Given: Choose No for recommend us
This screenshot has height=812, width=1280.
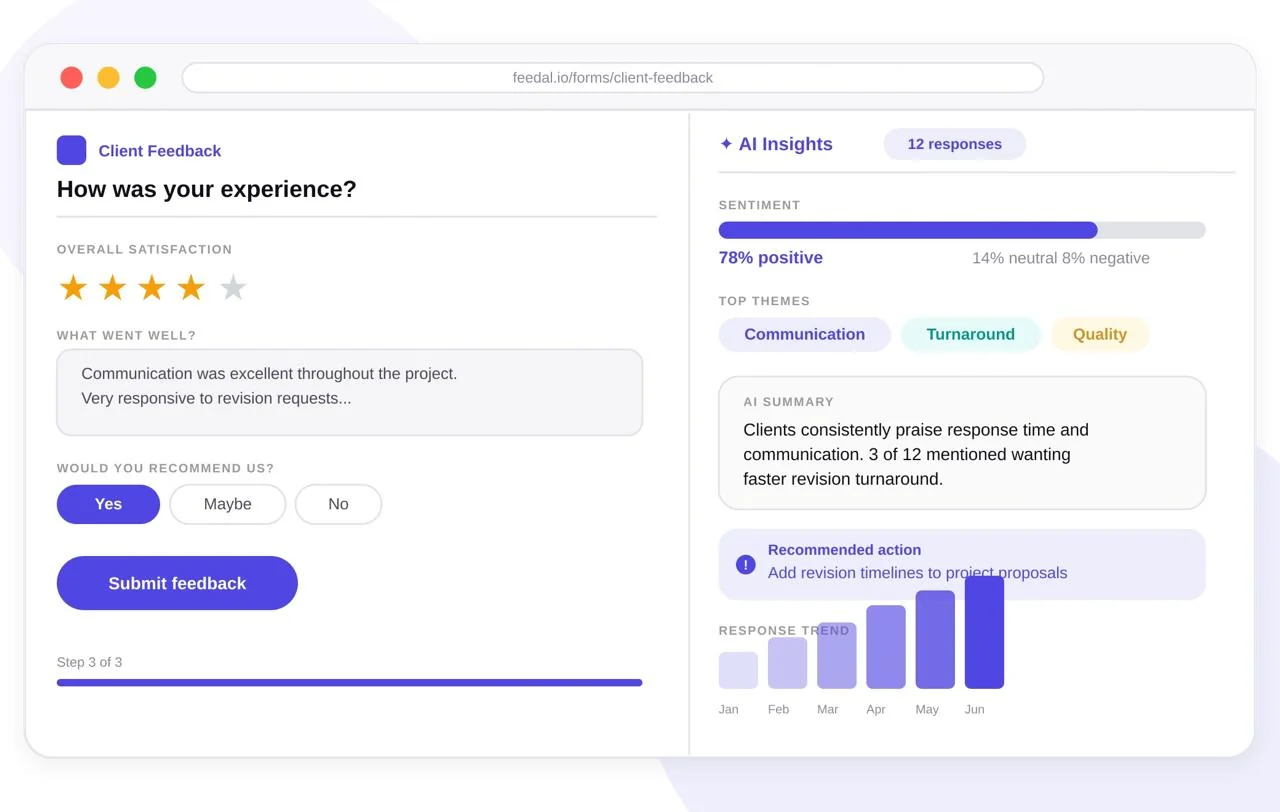Looking at the screenshot, I should 338,504.
